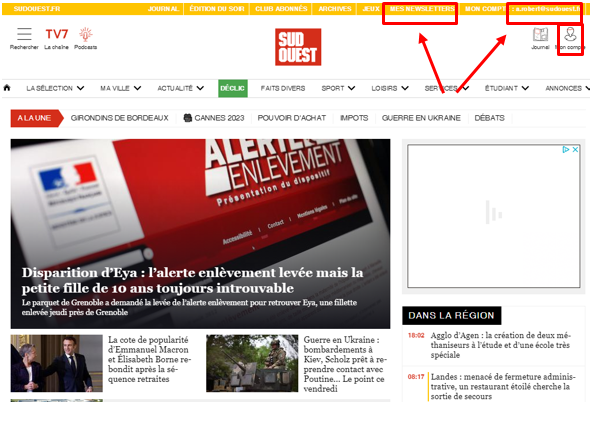Click the advertisement banner area
596x426 pixels.
tap(493, 216)
